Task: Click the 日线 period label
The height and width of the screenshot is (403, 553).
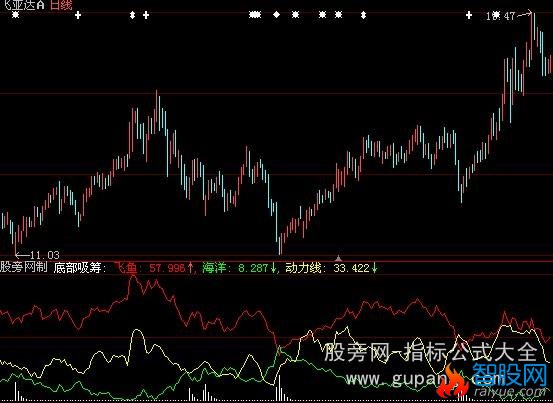Action: pos(61,5)
